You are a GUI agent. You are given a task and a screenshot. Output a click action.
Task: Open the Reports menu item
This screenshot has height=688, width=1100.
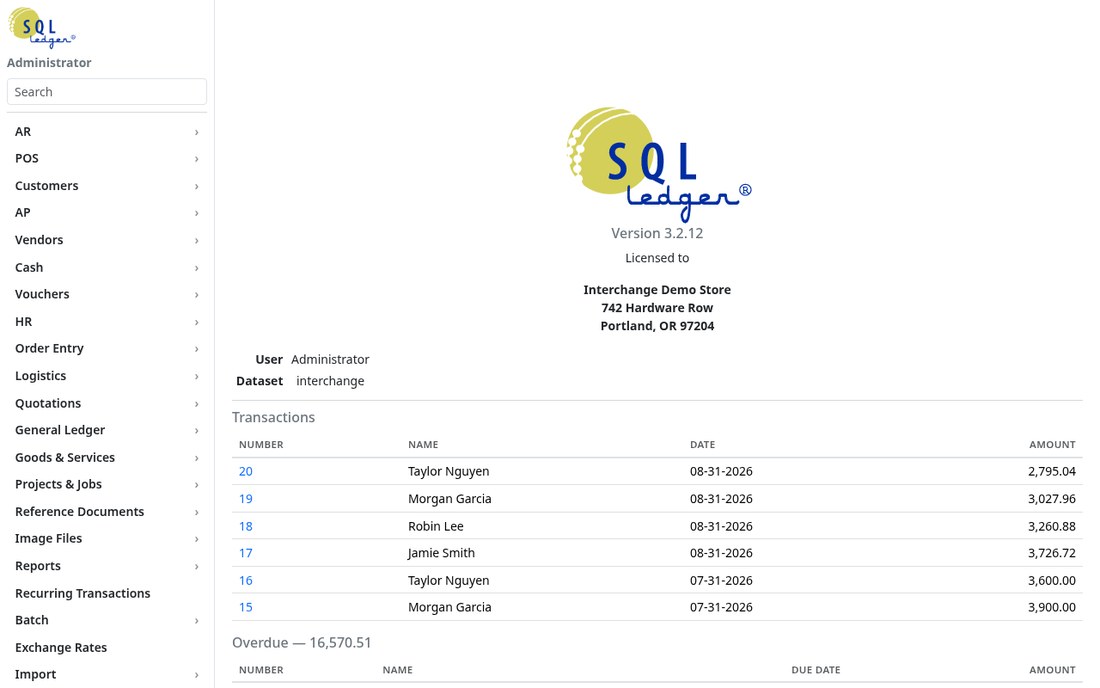tap(107, 566)
